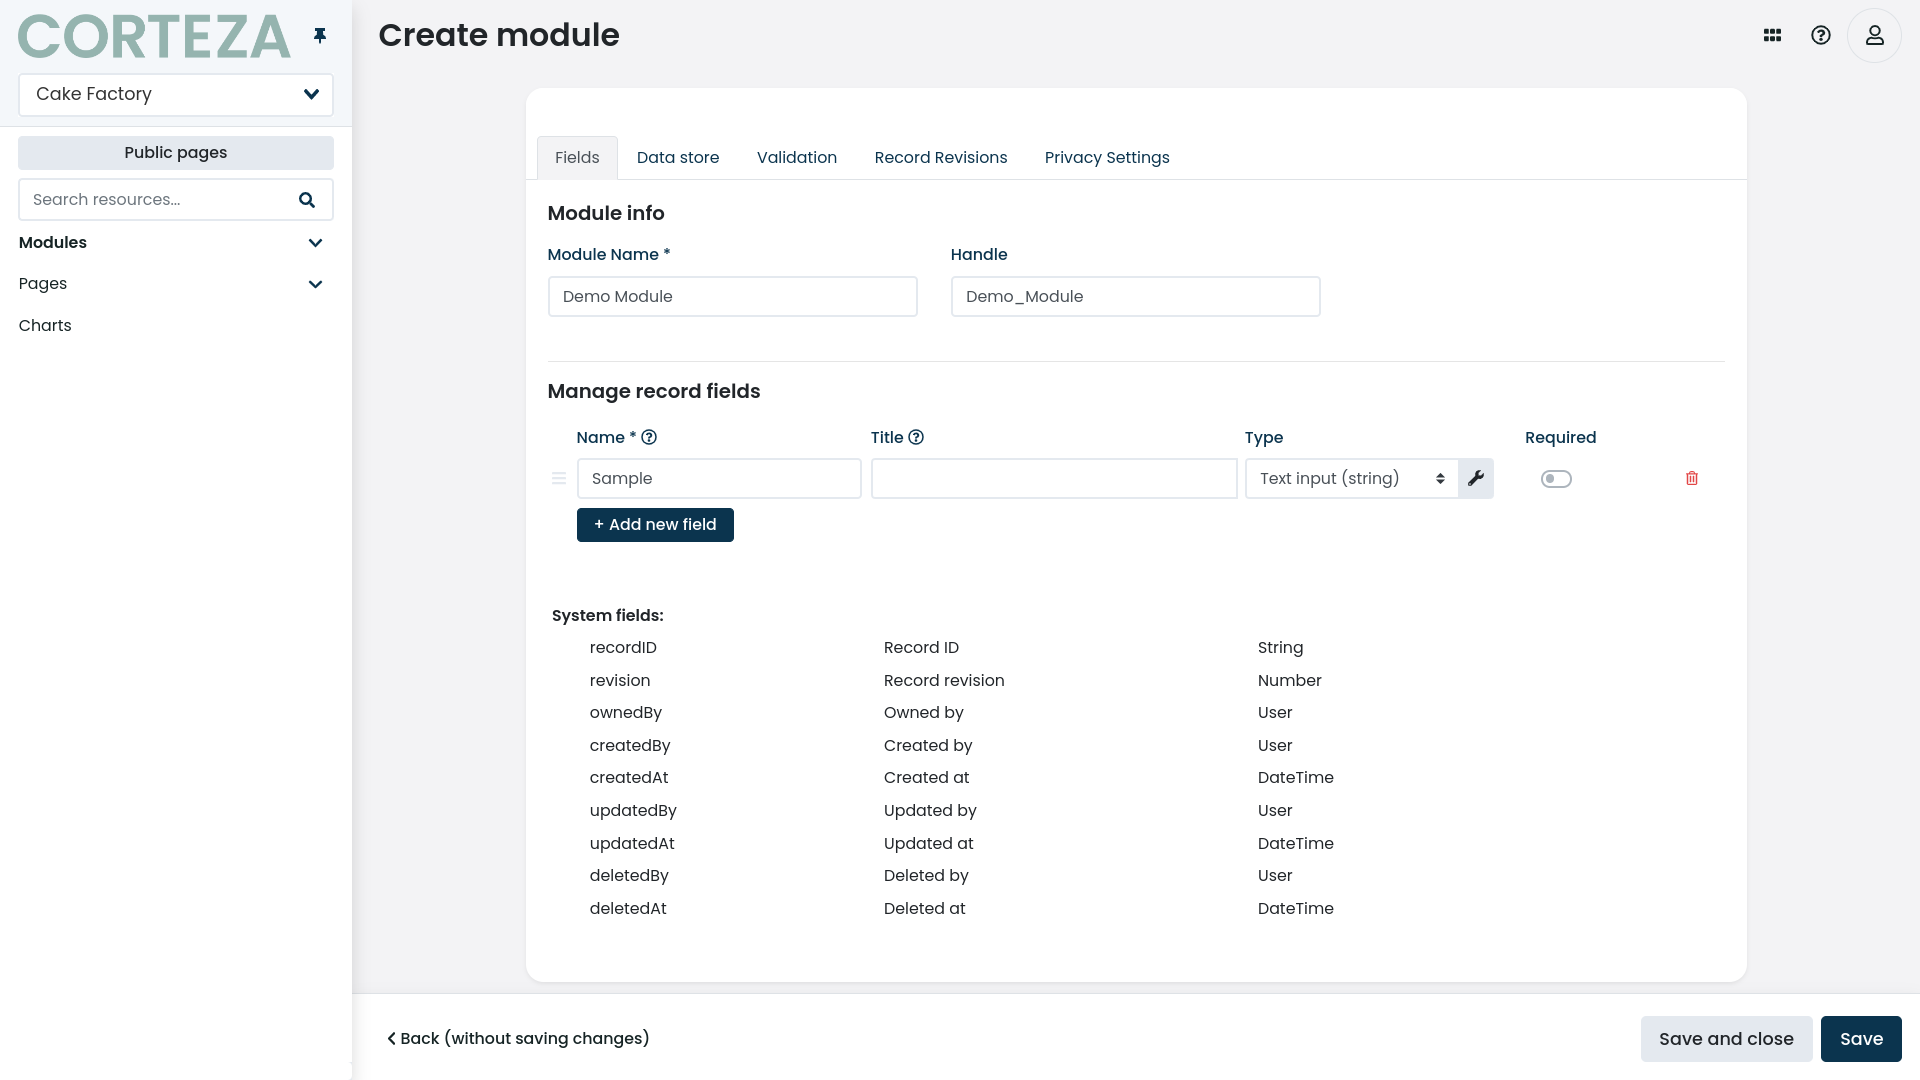
Task: Click the Title field help icon
Action: (916, 437)
